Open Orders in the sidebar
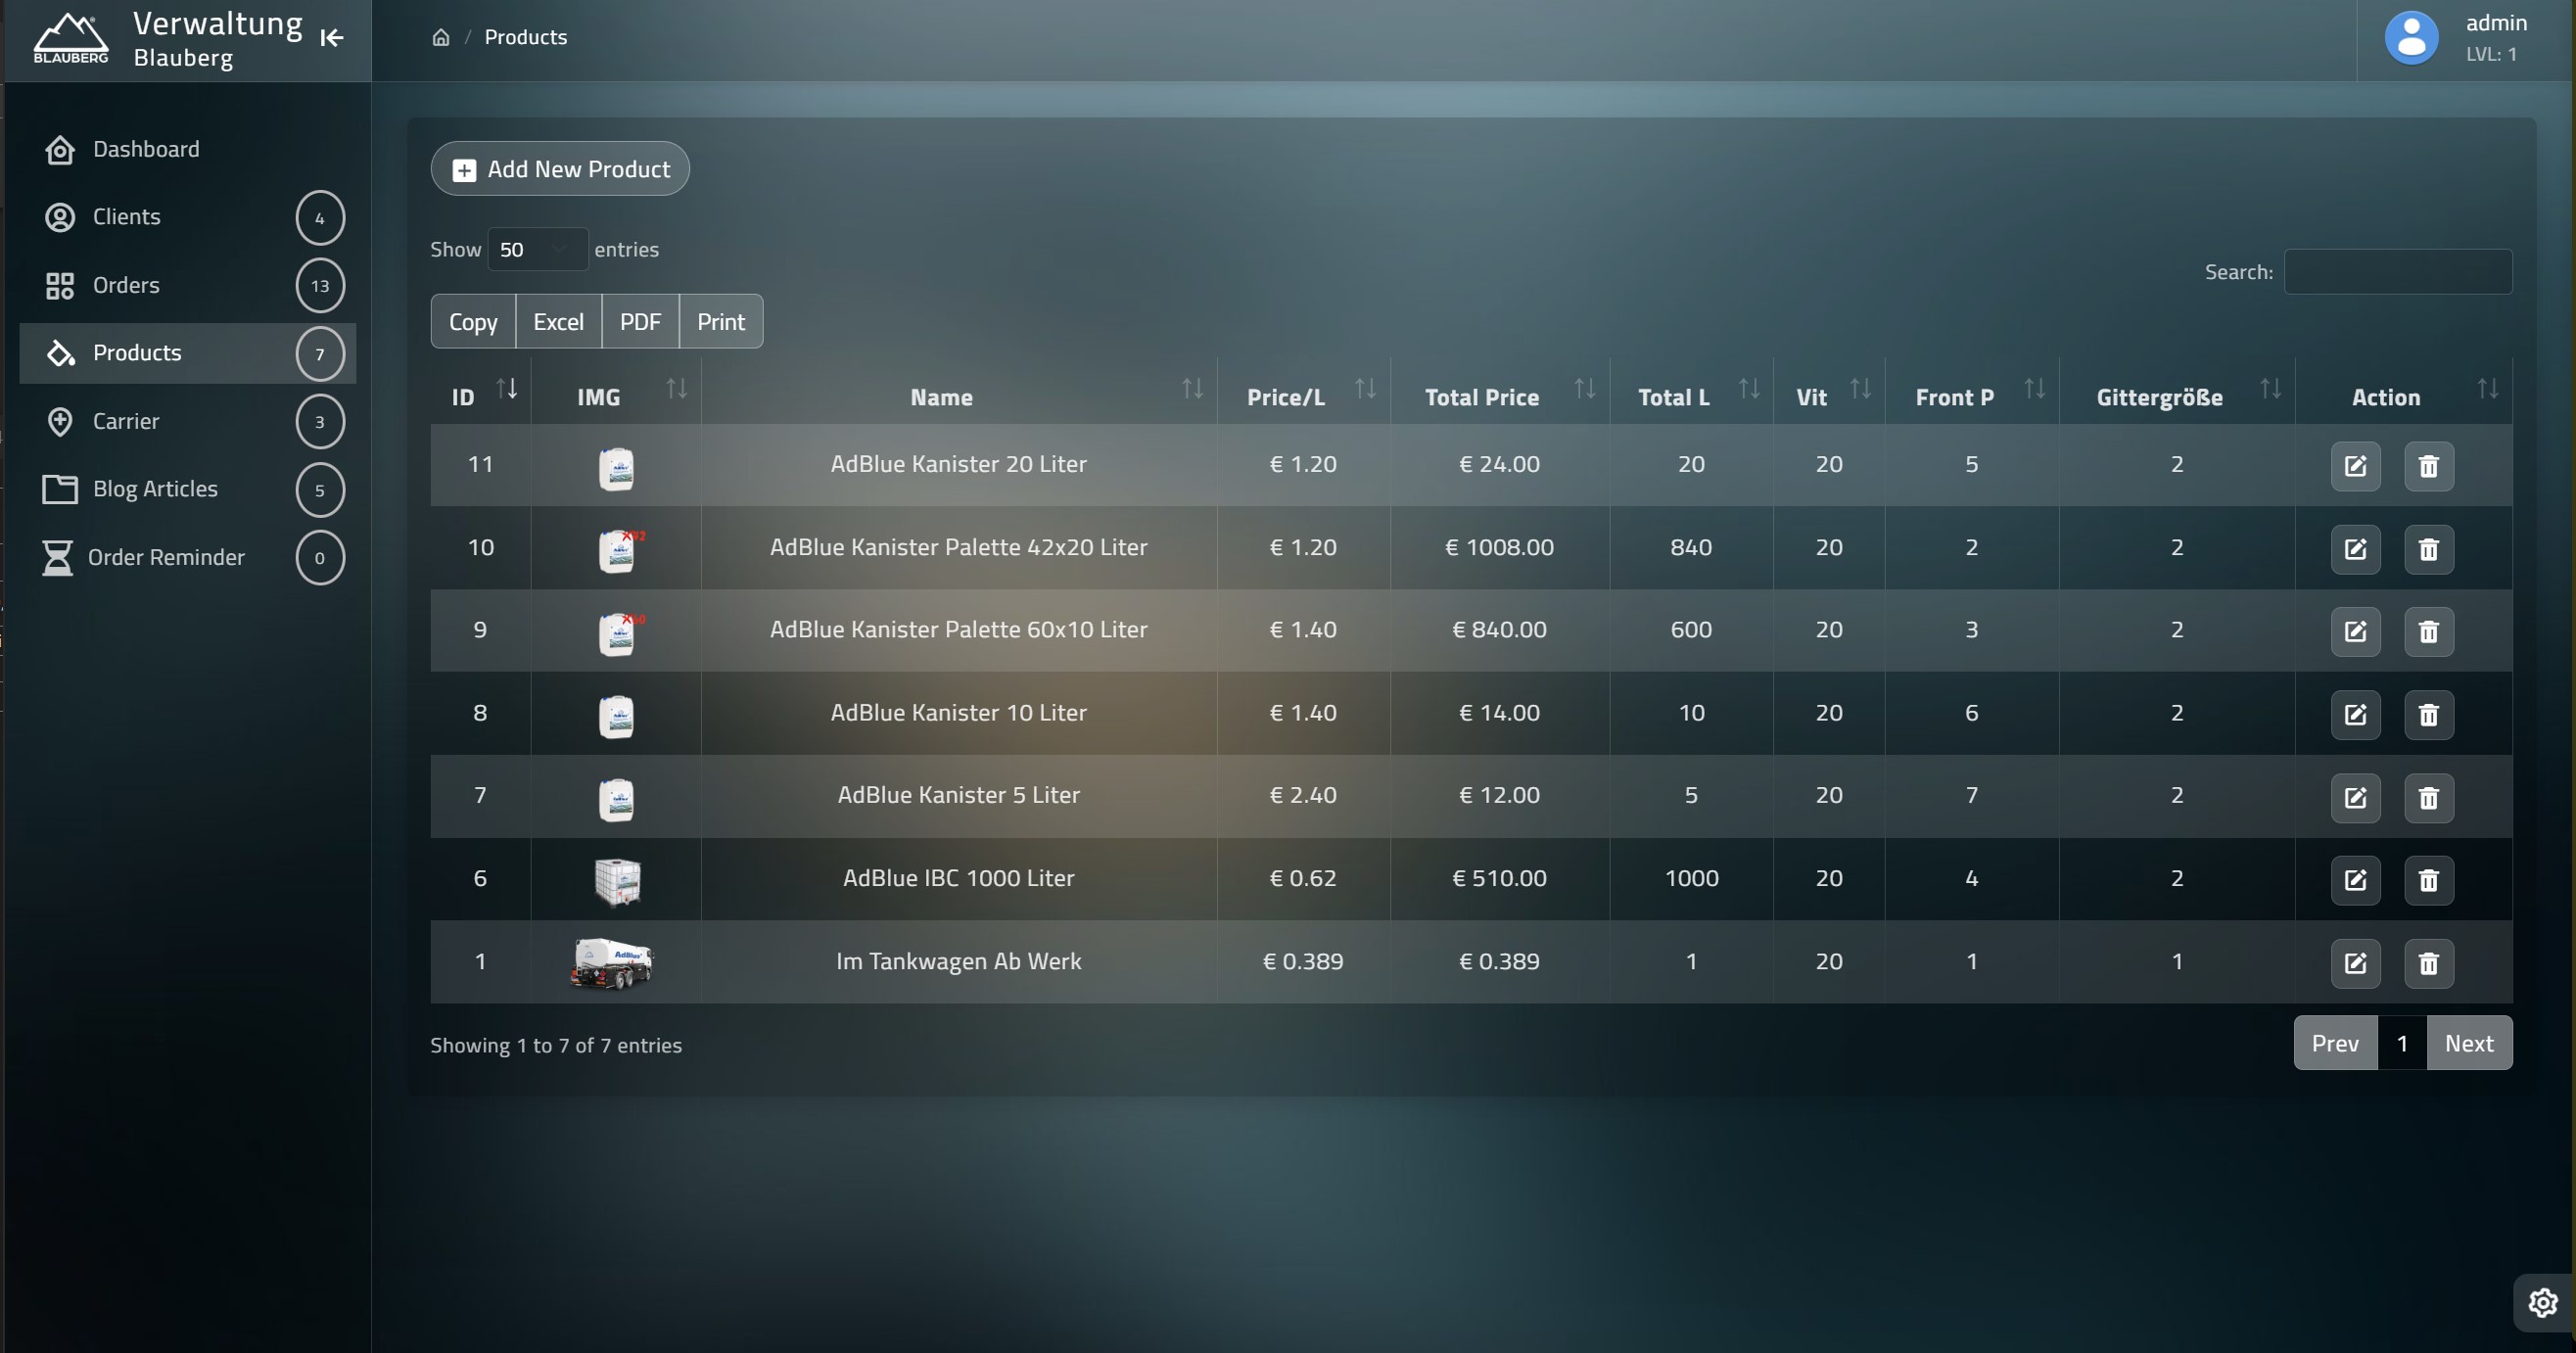Image resolution: width=2576 pixels, height=1353 pixels. click(188, 285)
